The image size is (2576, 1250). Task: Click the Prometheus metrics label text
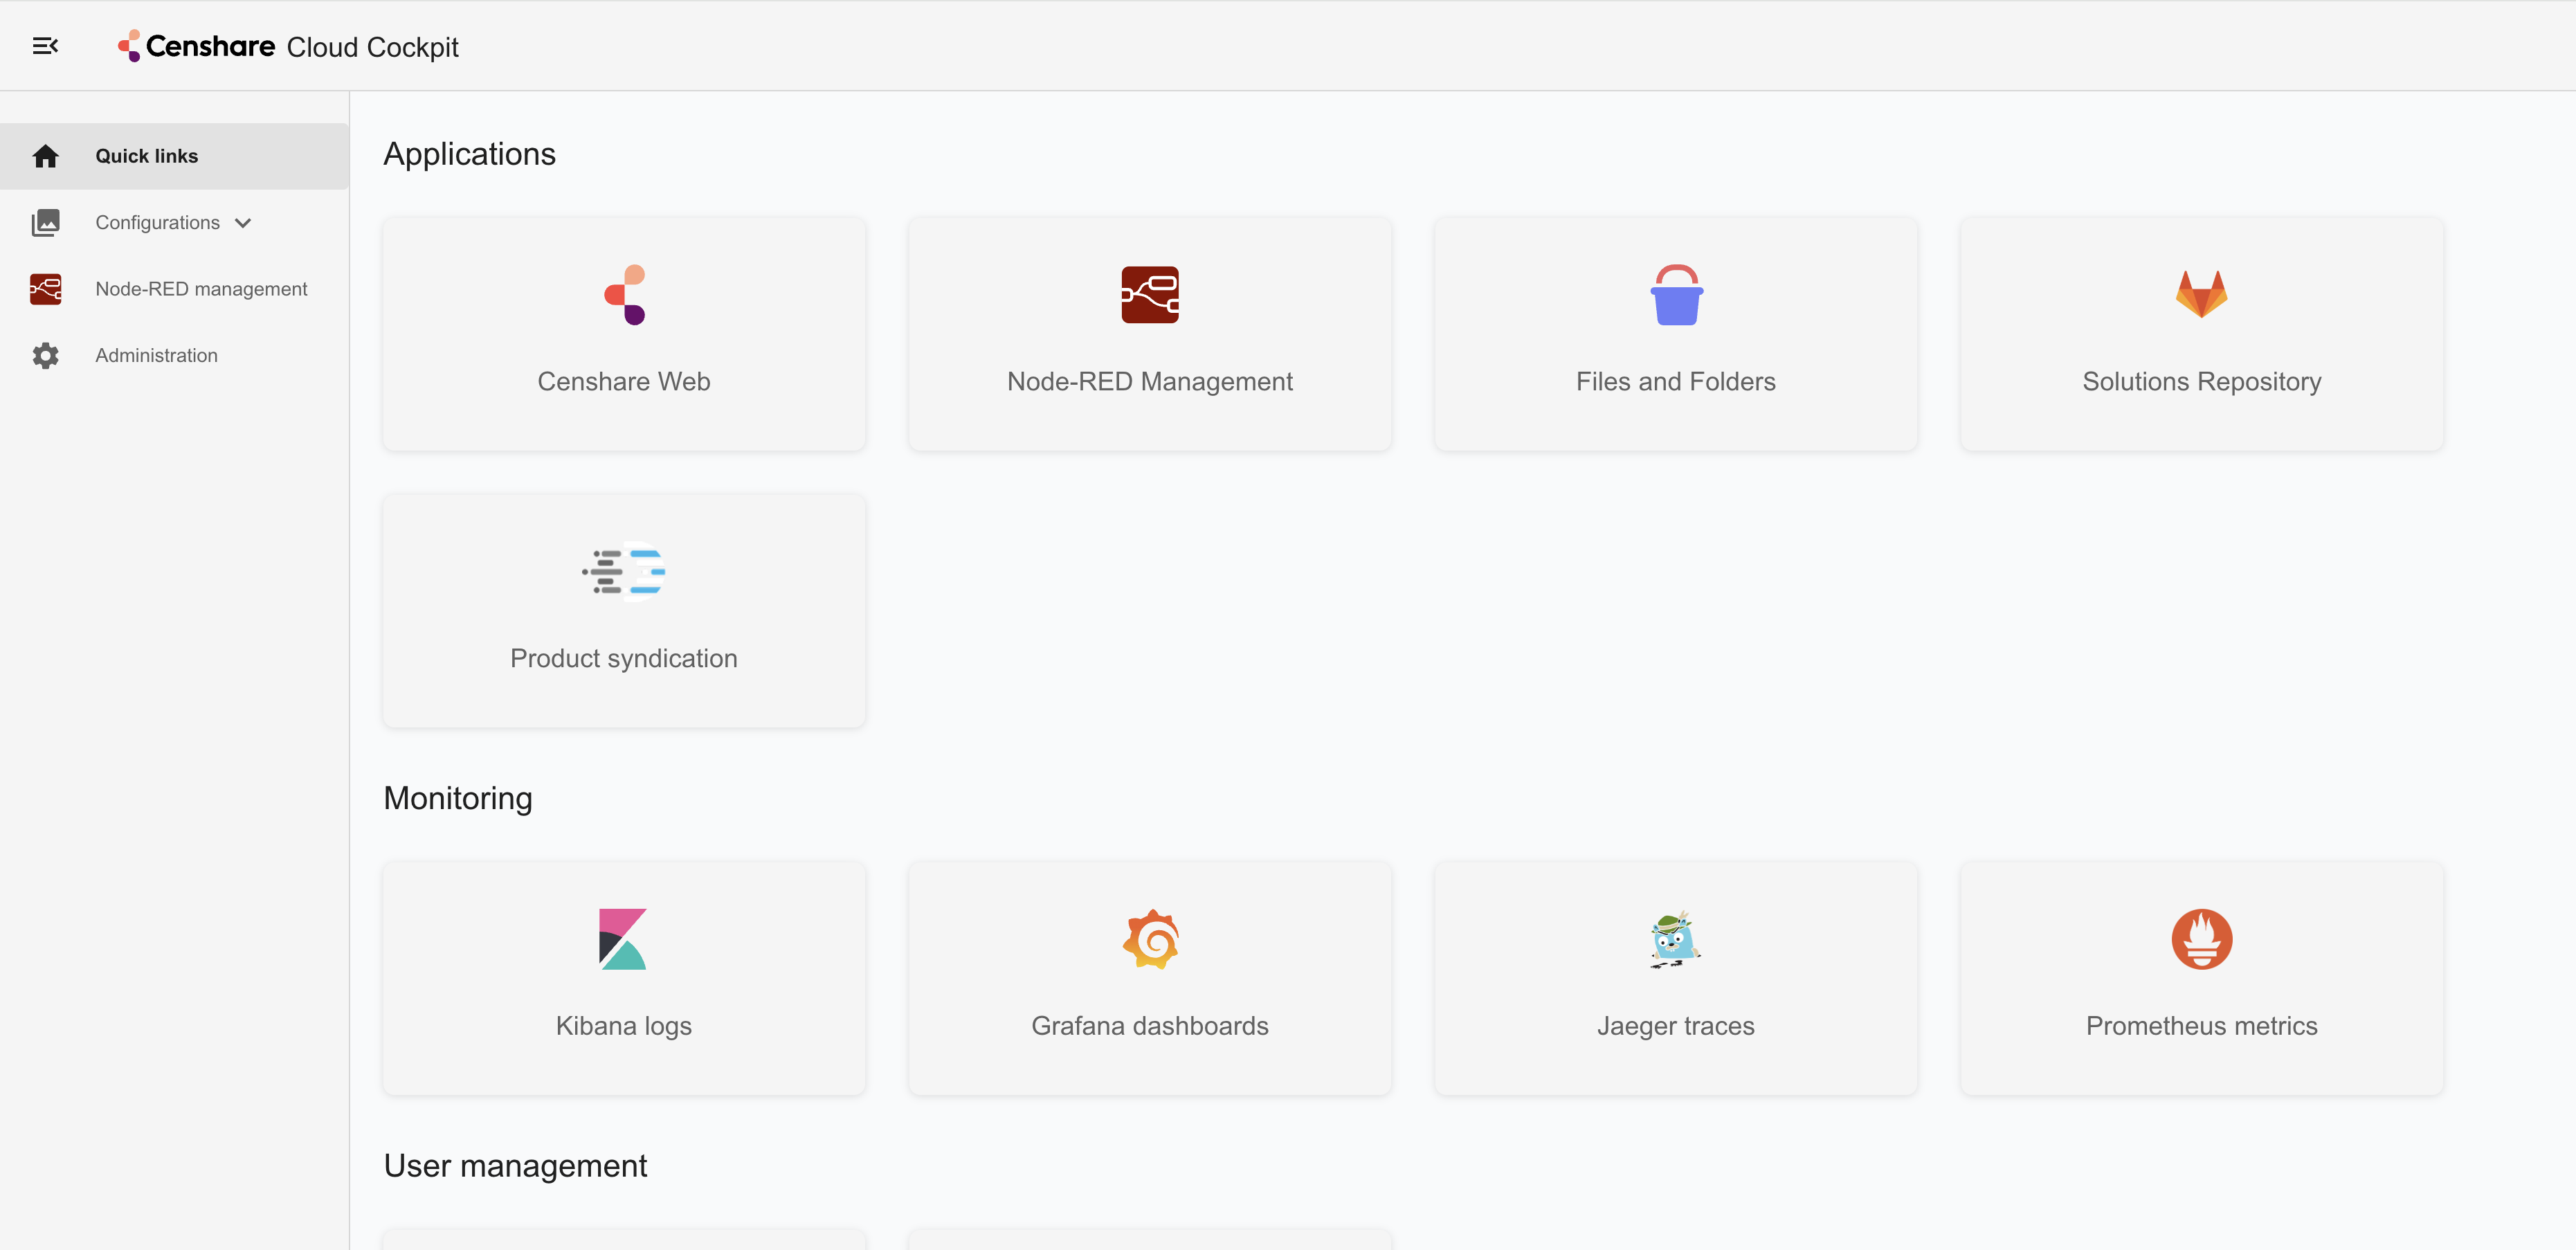coord(2201,1026)
